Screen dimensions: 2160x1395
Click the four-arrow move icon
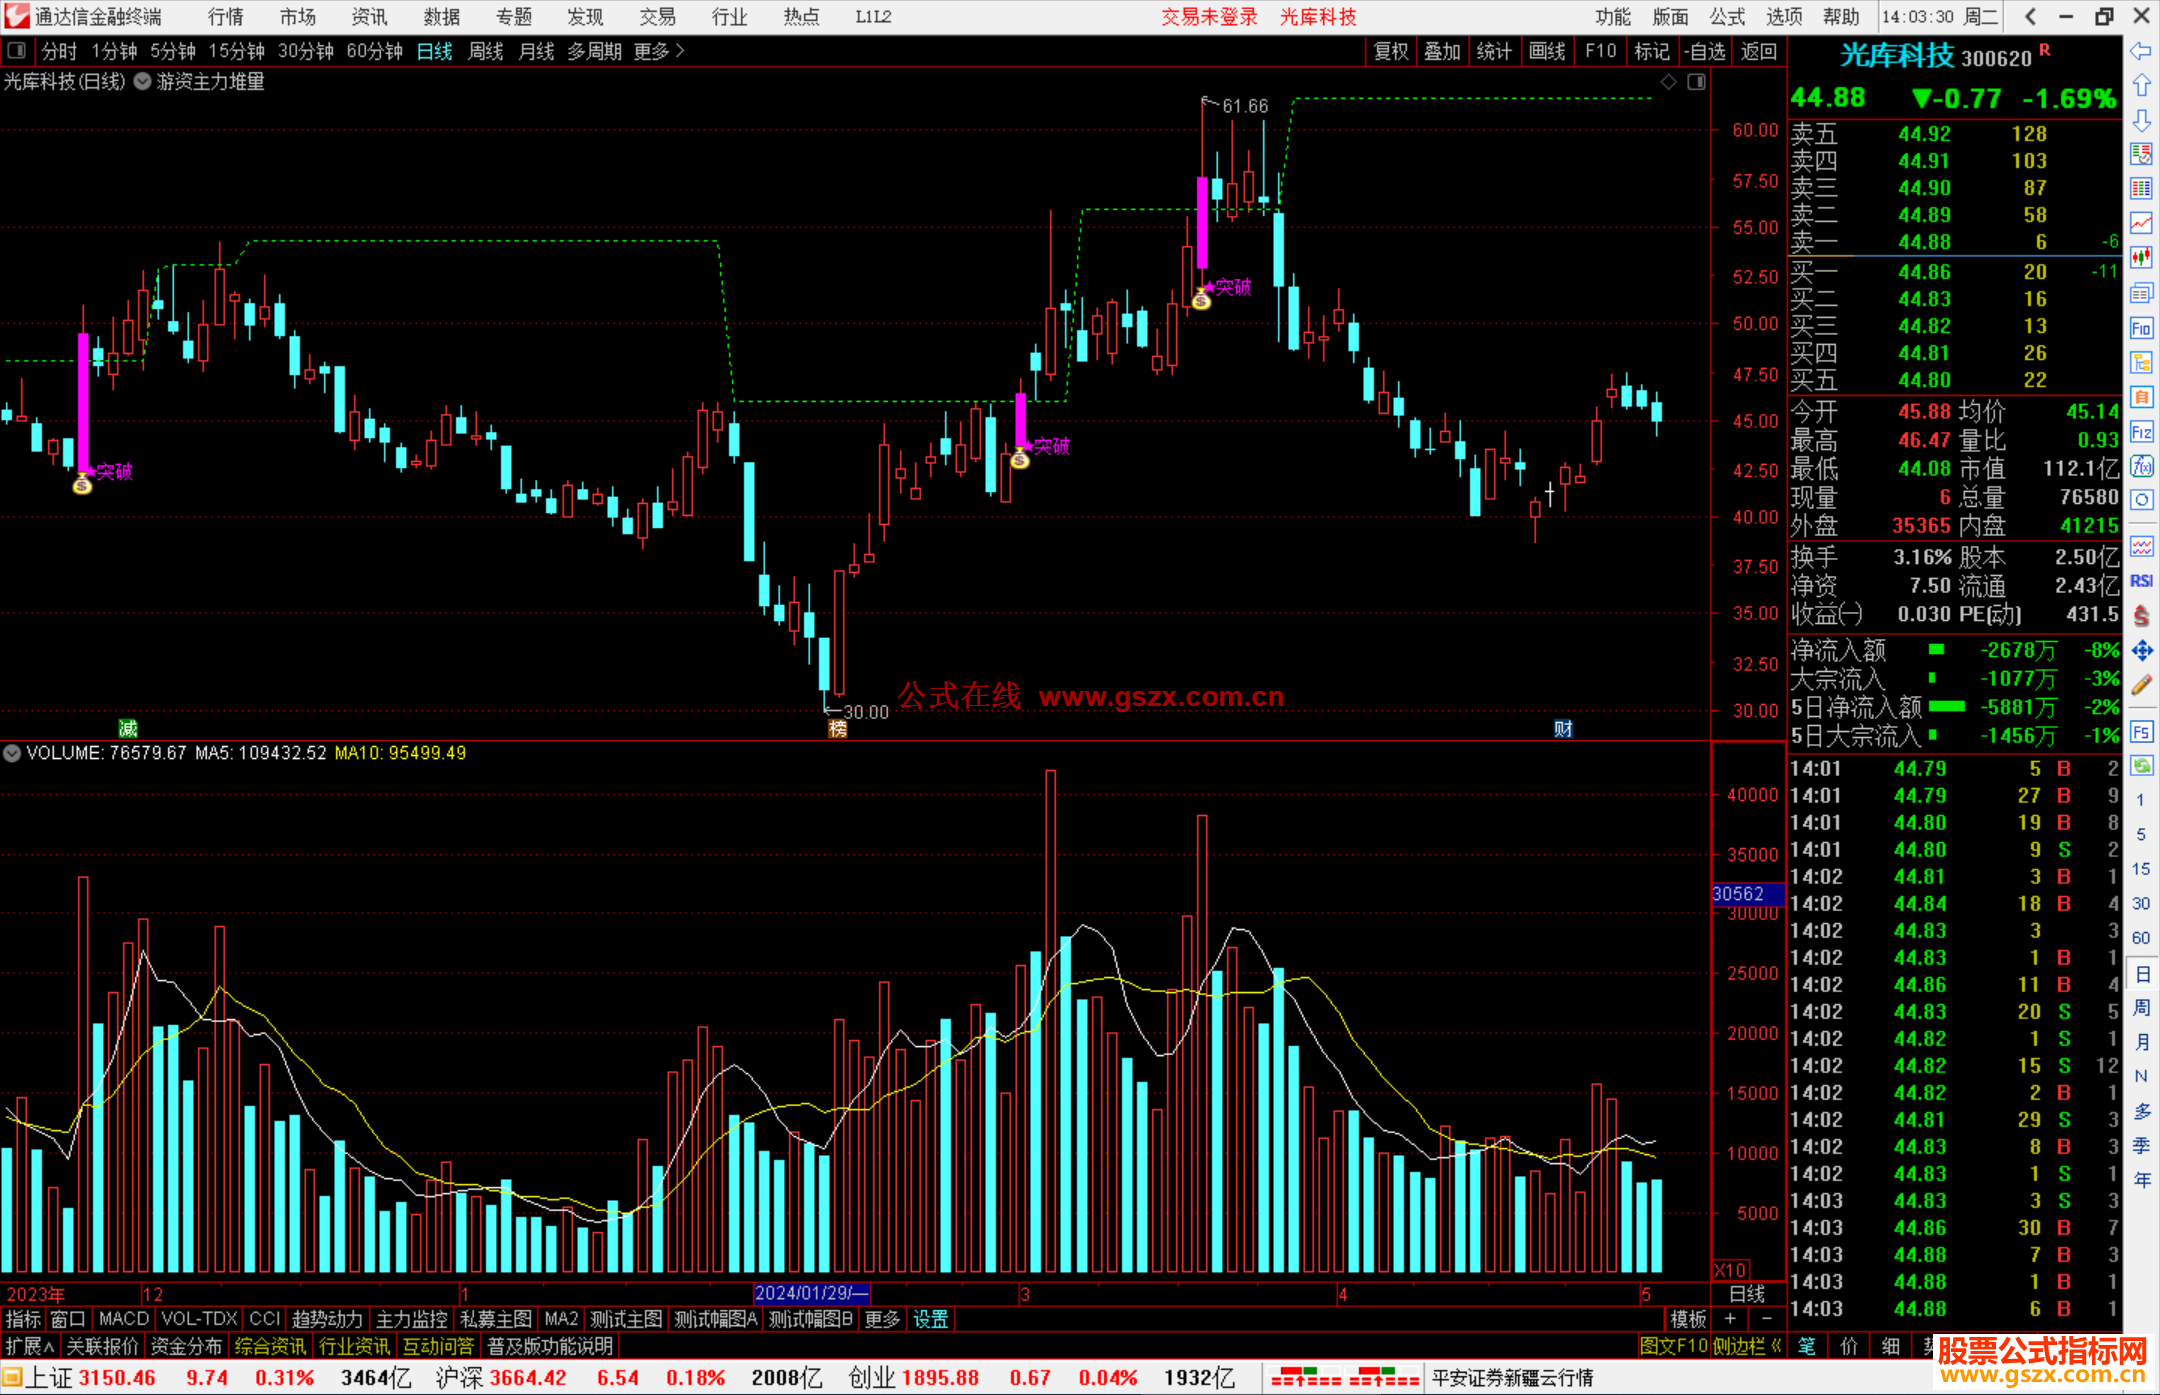[2141, 651]
